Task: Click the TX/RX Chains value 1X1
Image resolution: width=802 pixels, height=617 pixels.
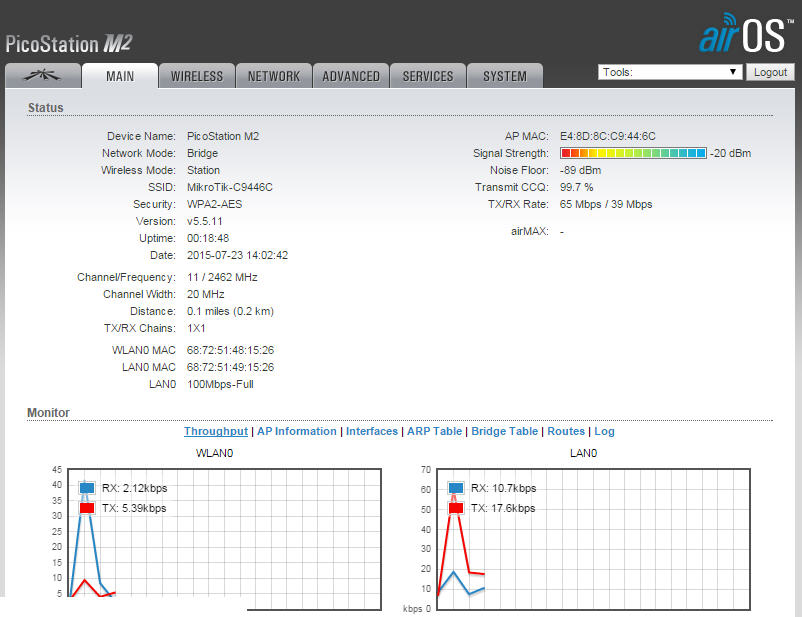Action: point(196,328)
